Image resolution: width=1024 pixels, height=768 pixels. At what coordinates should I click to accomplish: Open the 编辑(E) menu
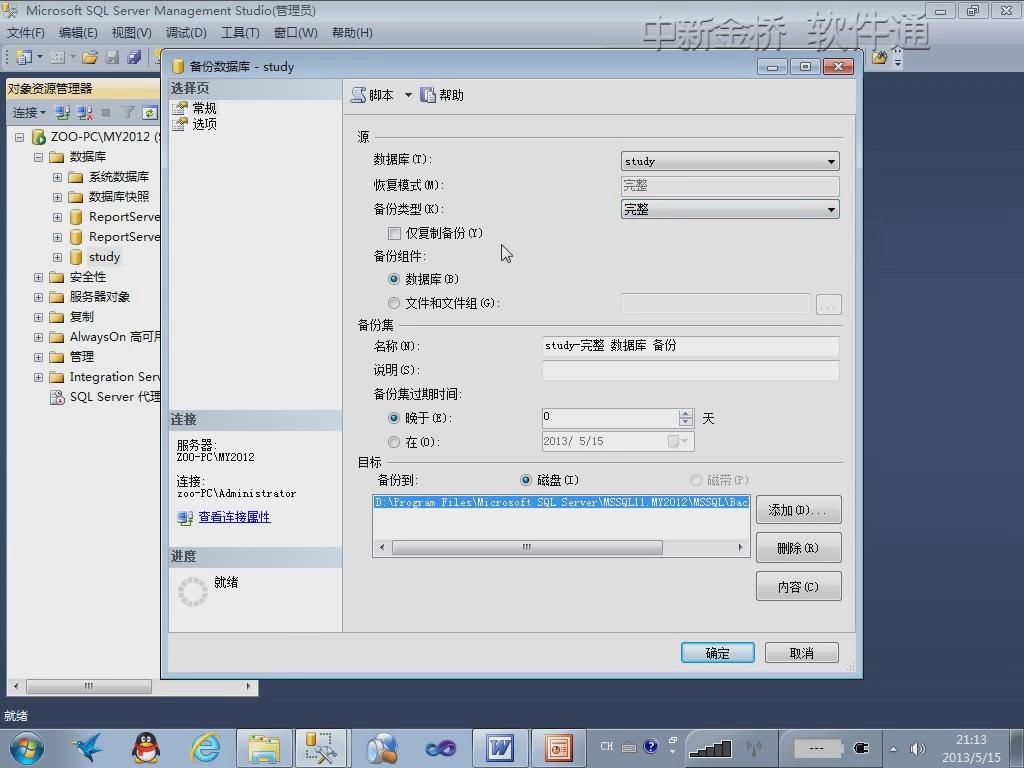[x=78, y=33]
